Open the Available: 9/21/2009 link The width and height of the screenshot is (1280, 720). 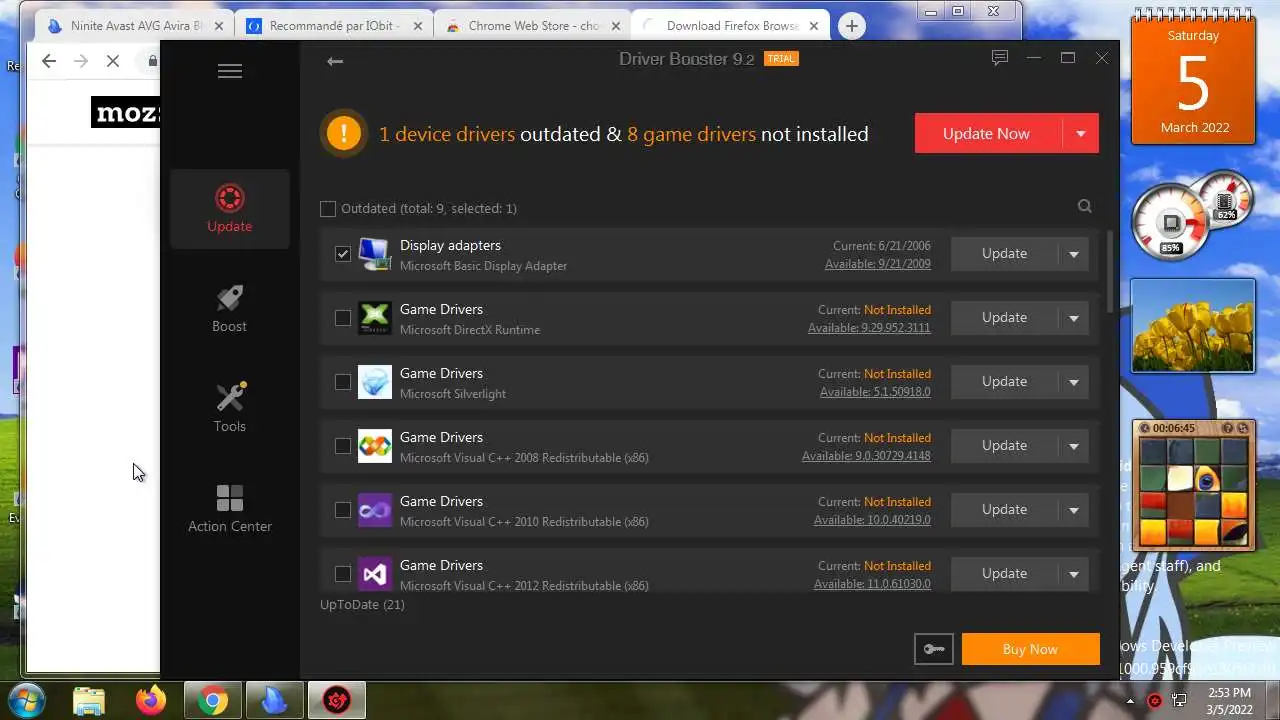pyautogui.click(x=877, y=264)
